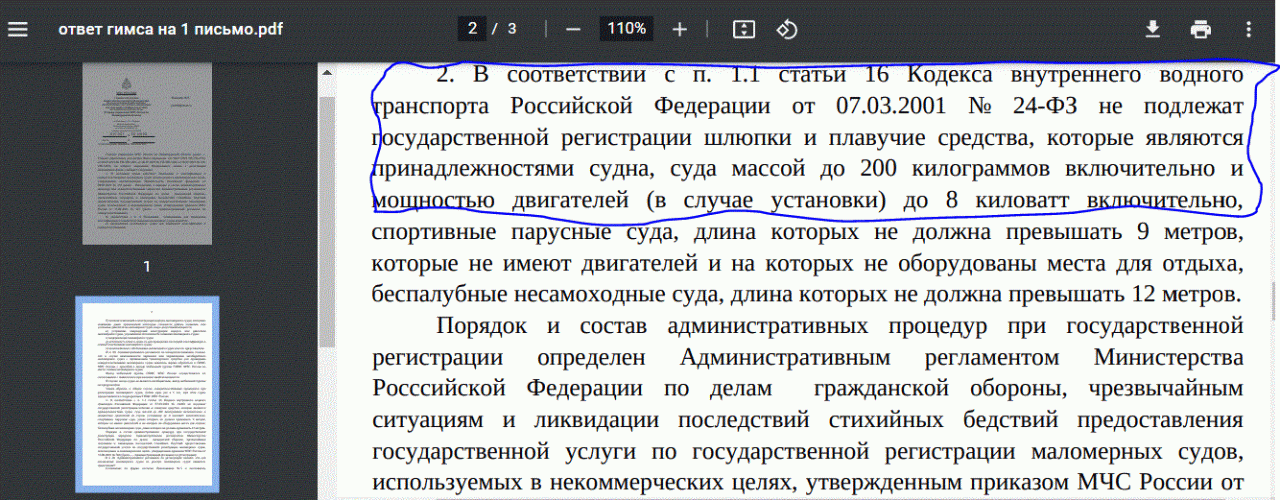The image size is (1280, 500).
Task: Toggle the sidebar with the hamburger menu icon
Action: click(x=18, y=29)
